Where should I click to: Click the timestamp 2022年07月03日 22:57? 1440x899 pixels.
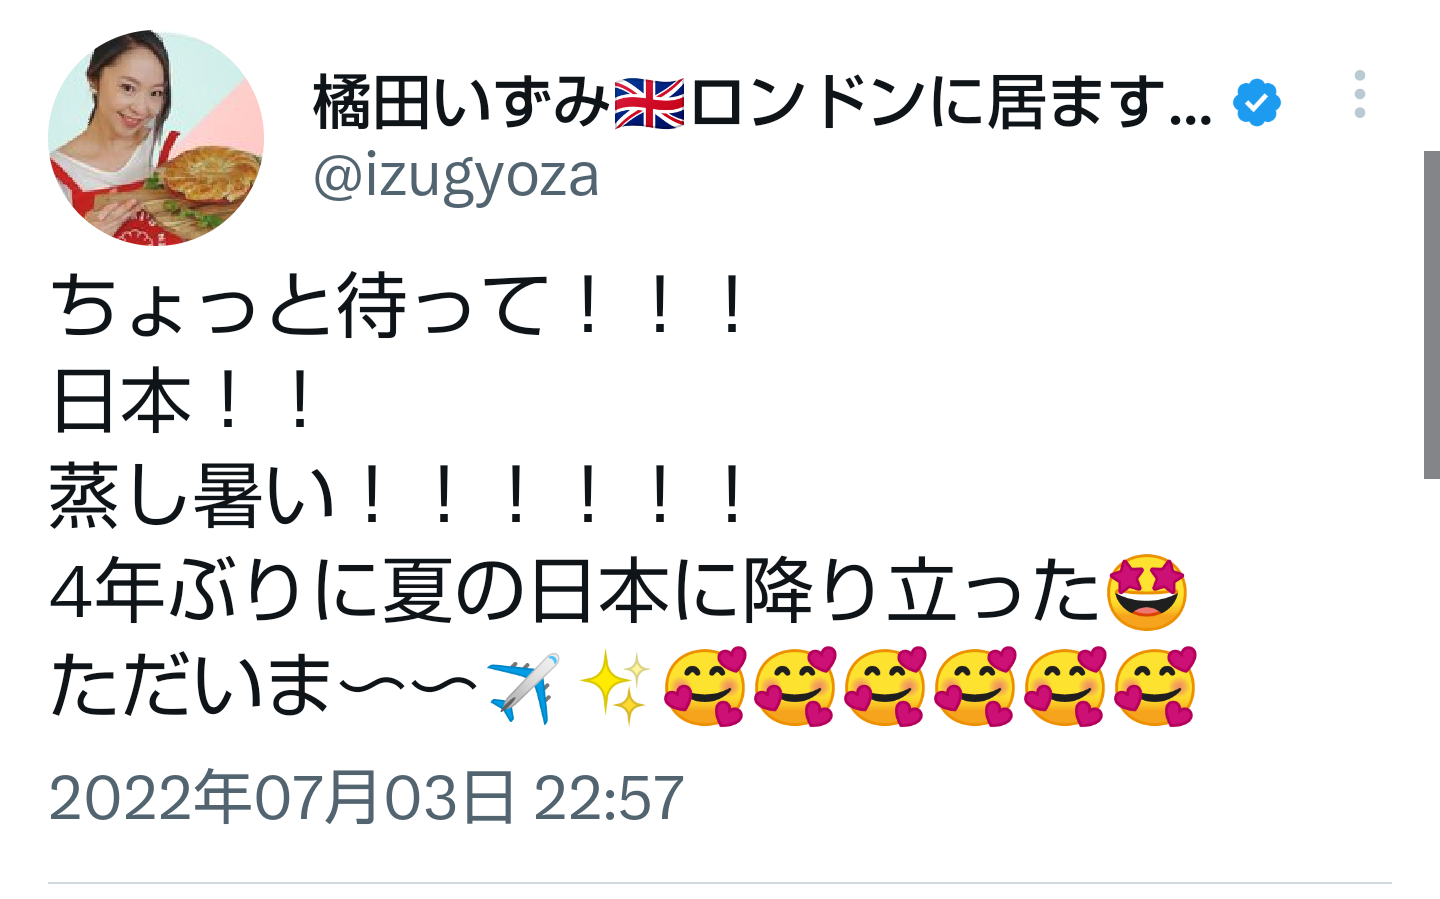(366, 797)
